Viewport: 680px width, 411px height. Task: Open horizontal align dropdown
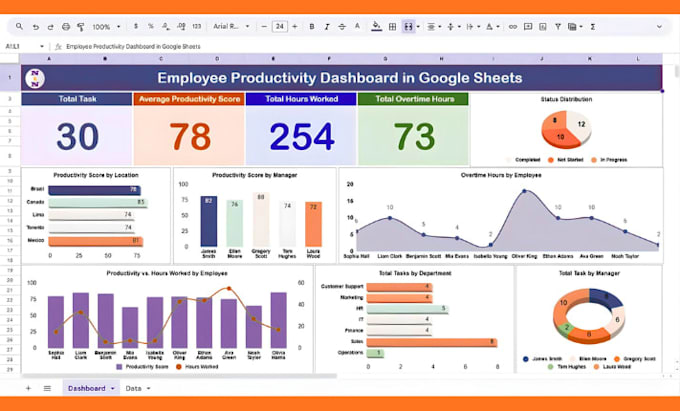[x=434, y=26]
